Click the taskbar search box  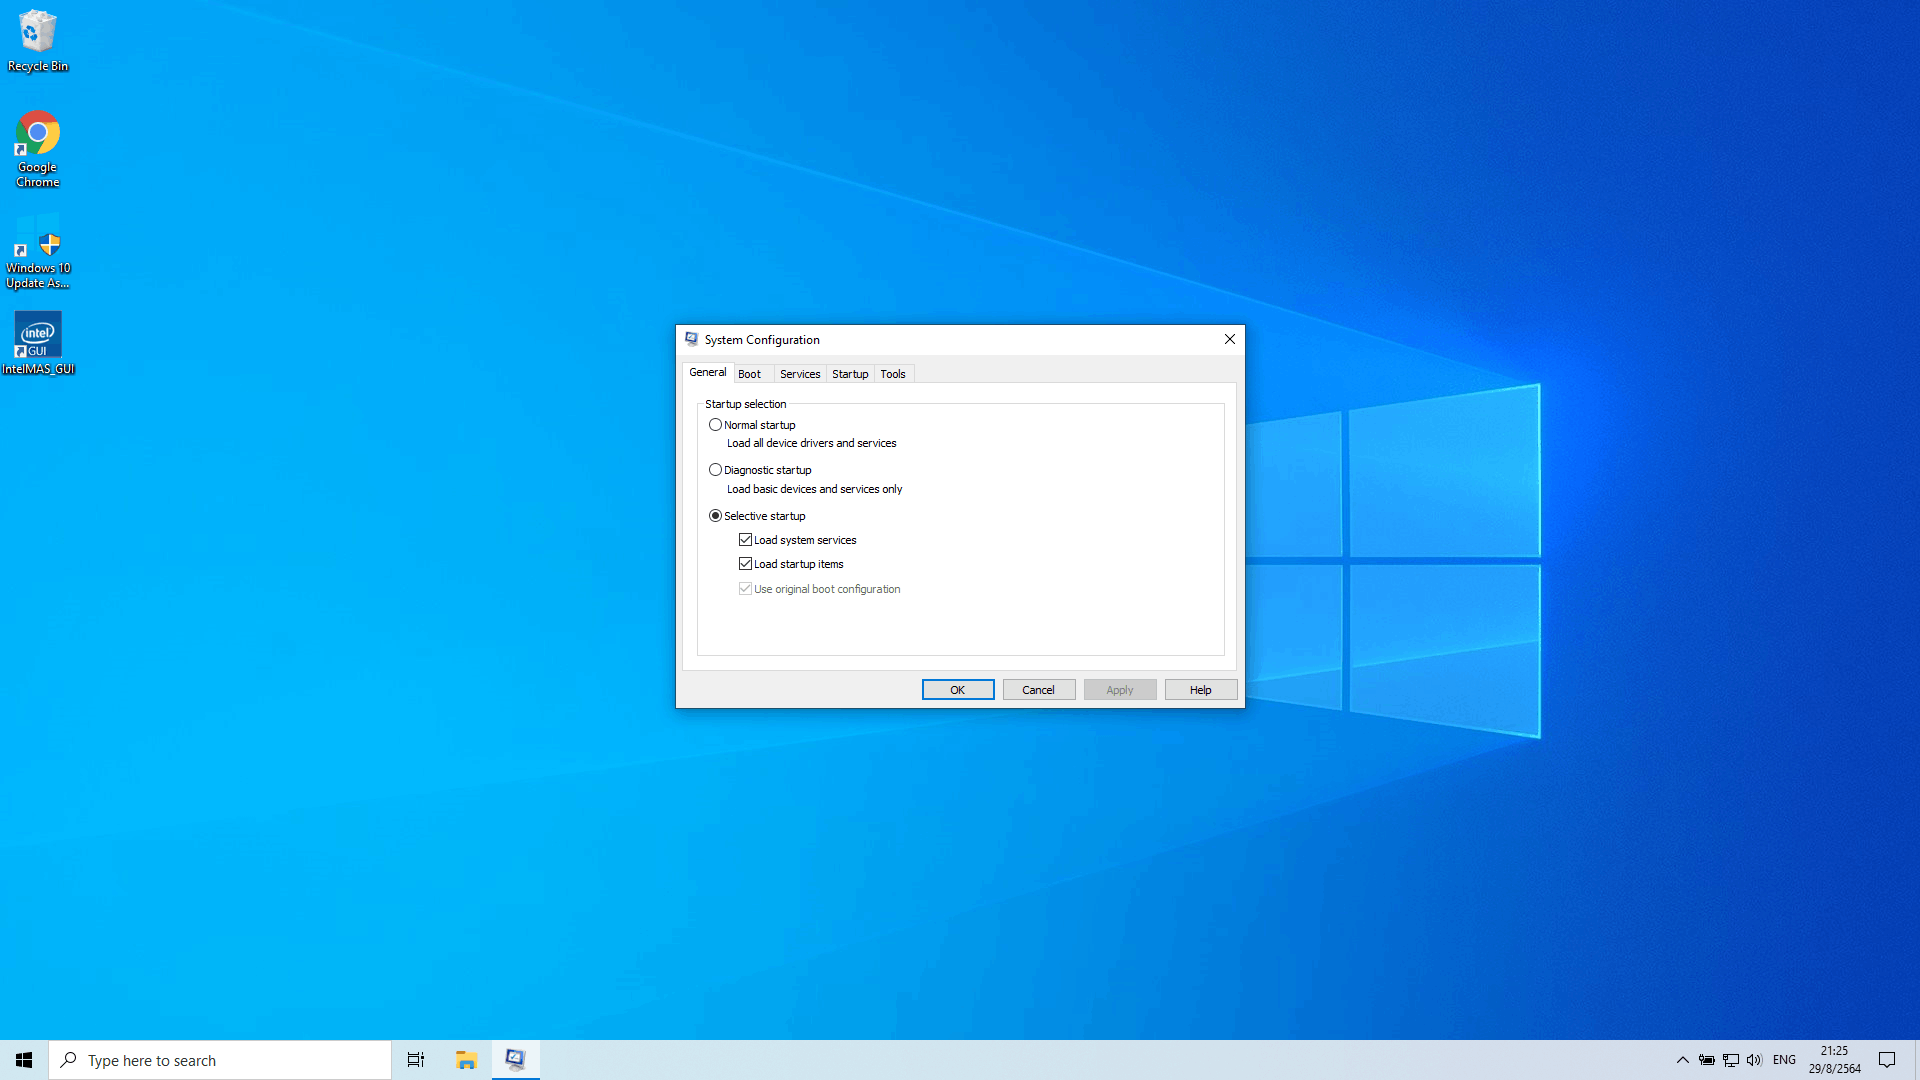(220, 1060)
